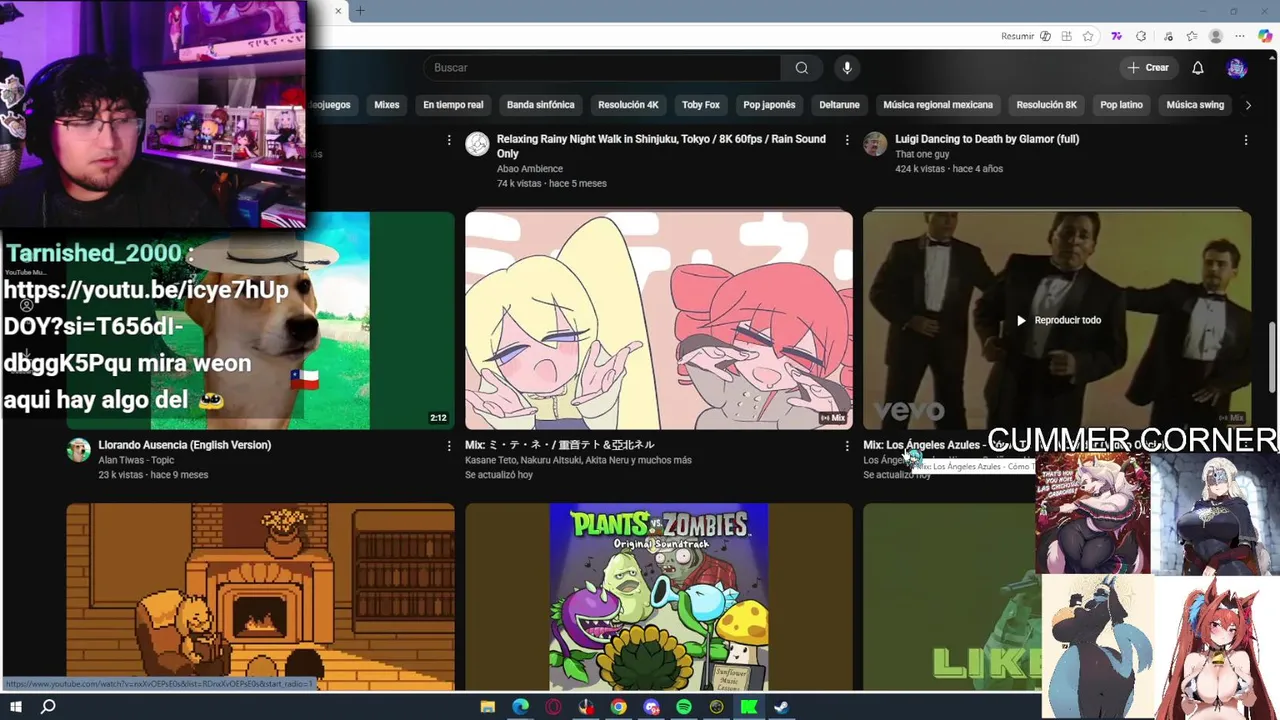Click the That one guy channel avatar
Screen dimensions: 1280x720
point(876,144)
